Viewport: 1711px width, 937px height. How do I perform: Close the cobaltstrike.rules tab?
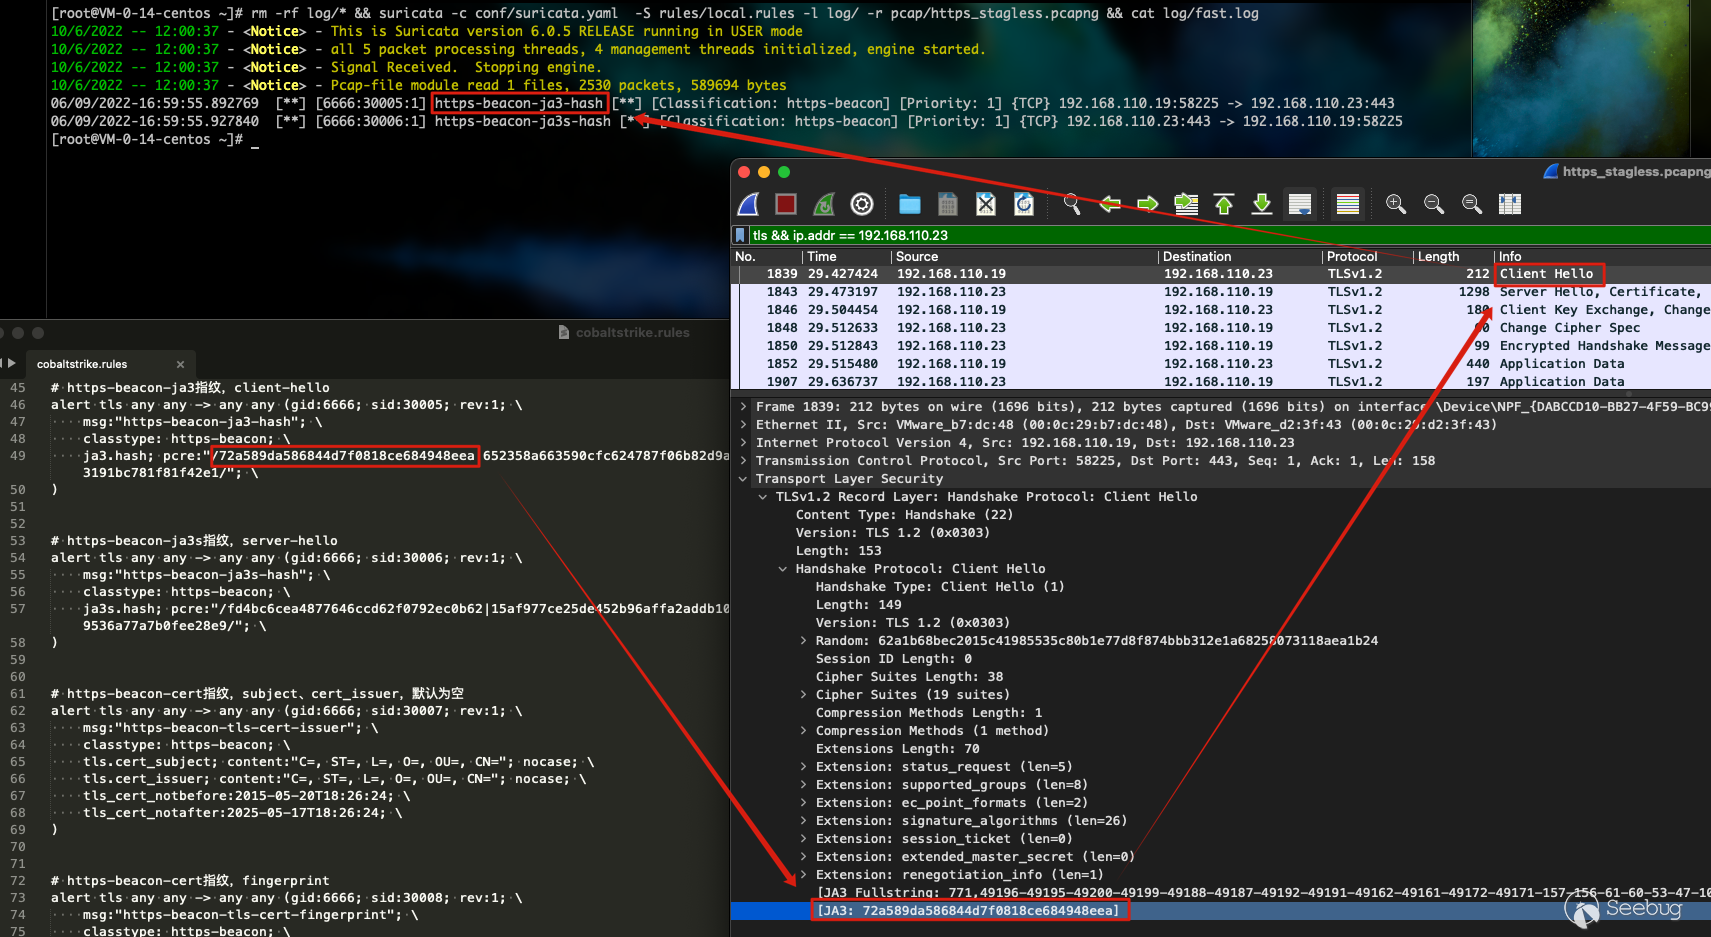[180, 364]
